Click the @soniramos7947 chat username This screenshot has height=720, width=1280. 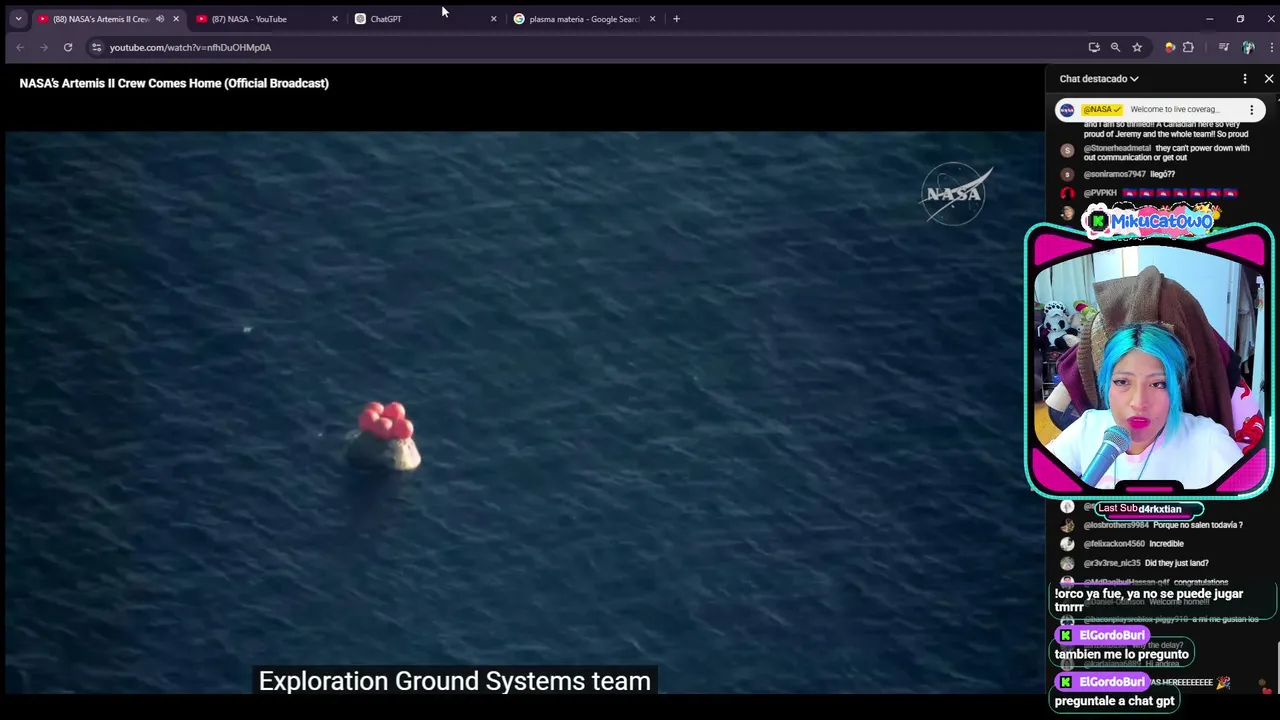pyautogui.click(x=1114, y=174)
